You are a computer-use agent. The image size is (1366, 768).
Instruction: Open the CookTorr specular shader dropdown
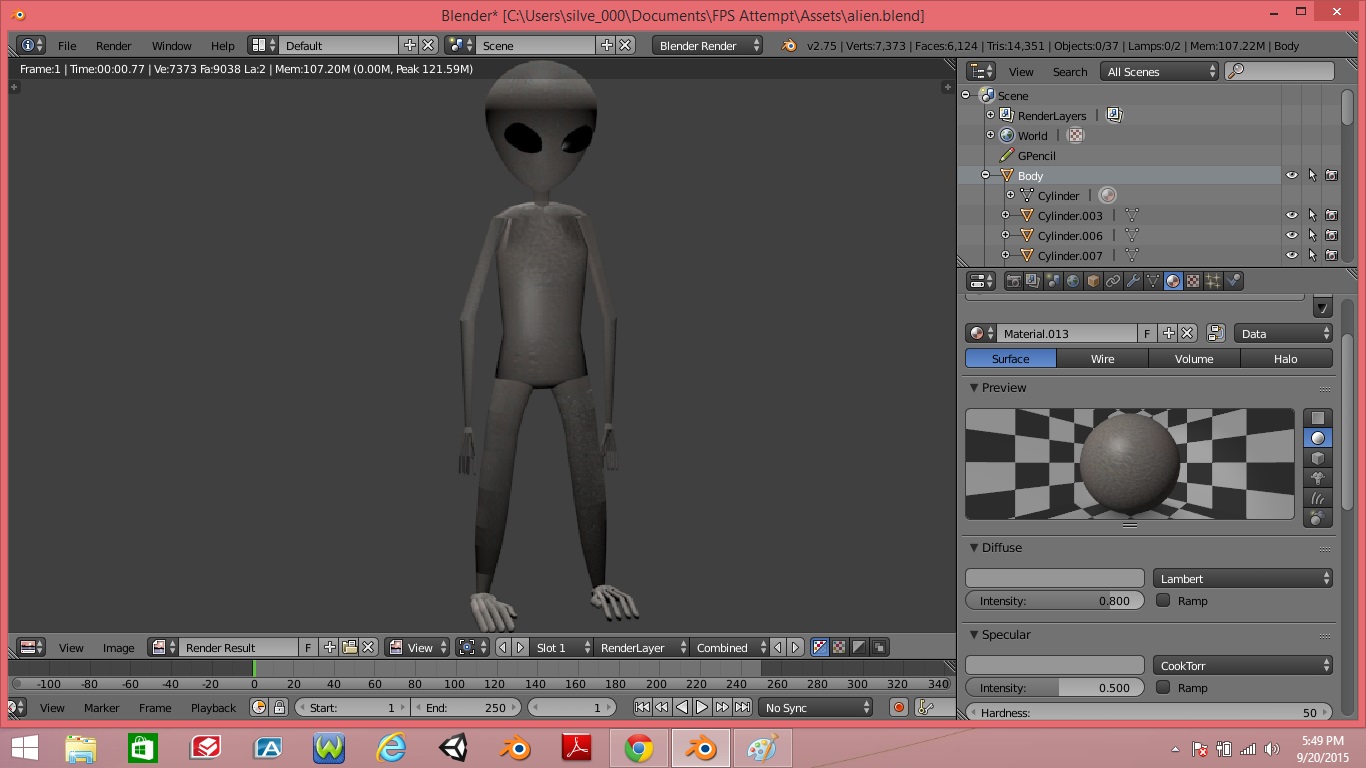[1243, 666]
